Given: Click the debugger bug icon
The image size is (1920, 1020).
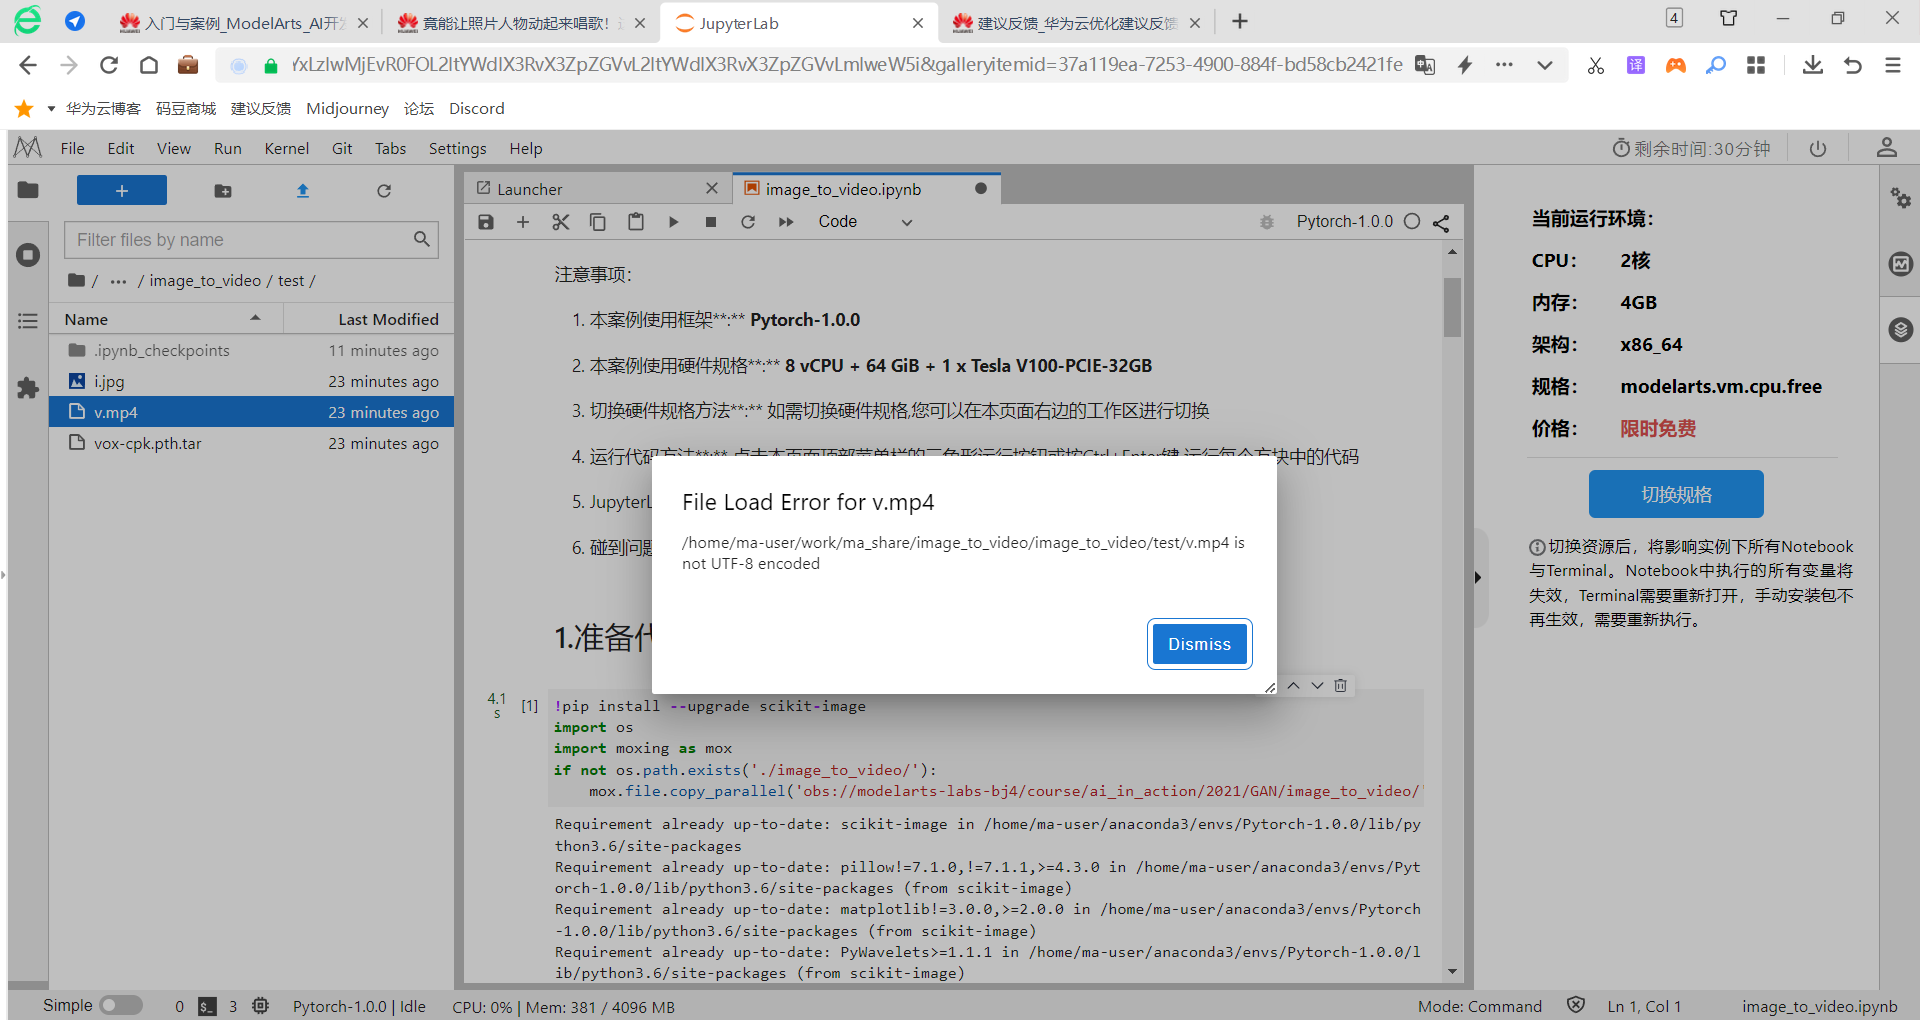Looking at the screenshot, I should [x=1267, y=222].
